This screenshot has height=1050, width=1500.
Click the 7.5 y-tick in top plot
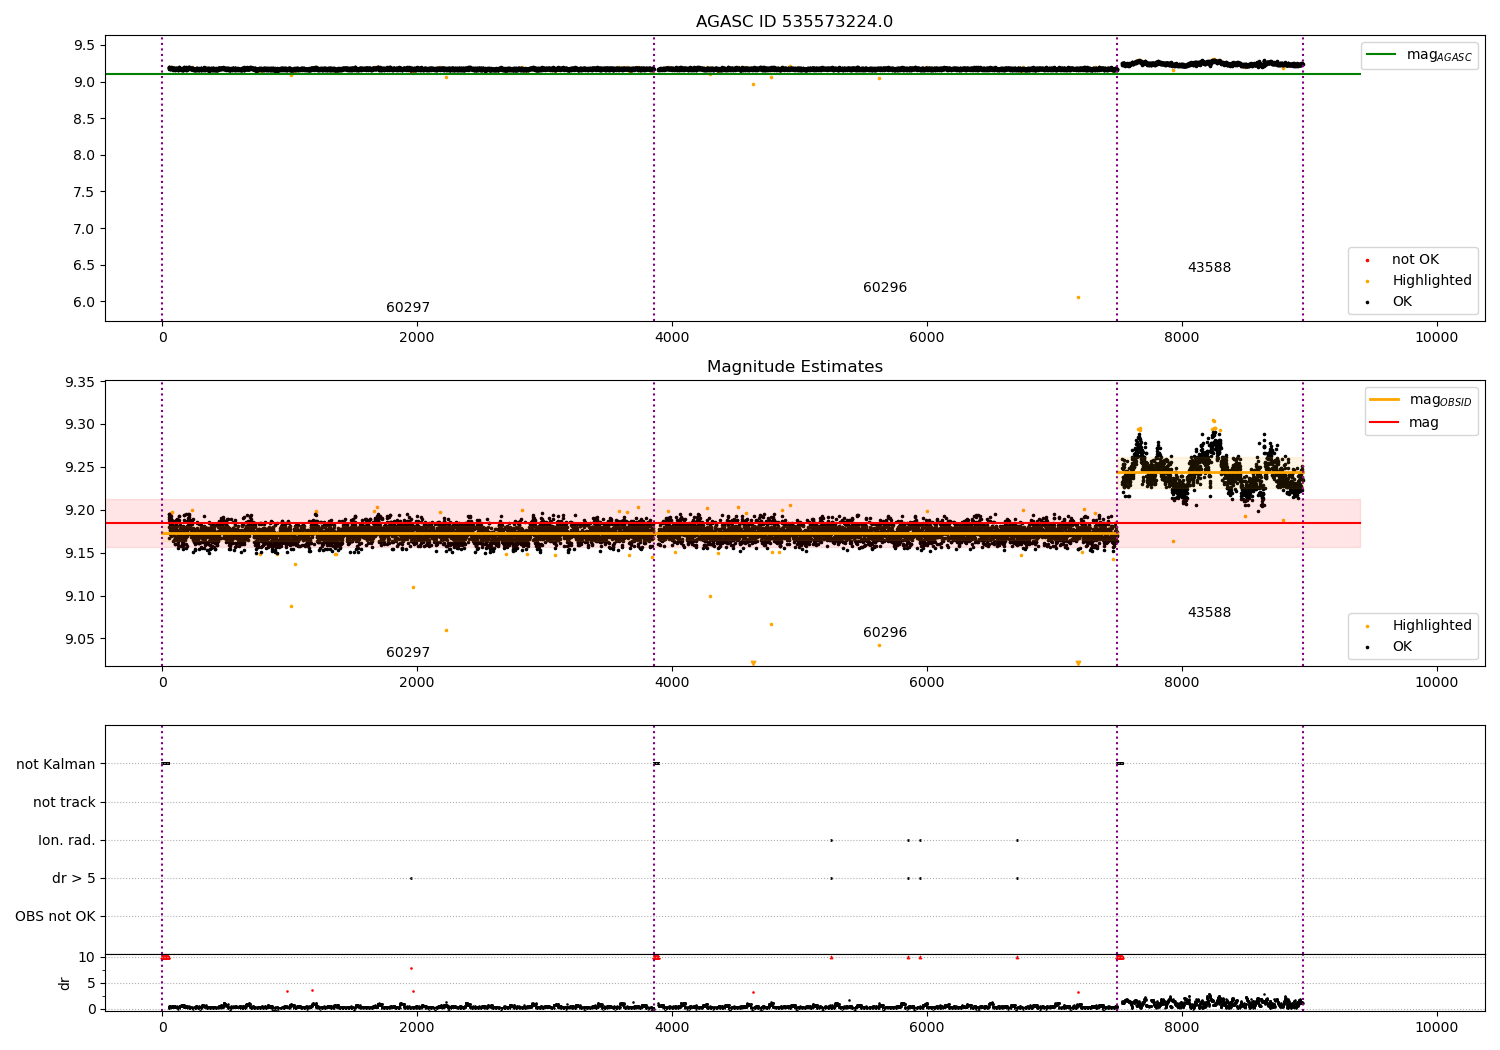coord(84,192)
